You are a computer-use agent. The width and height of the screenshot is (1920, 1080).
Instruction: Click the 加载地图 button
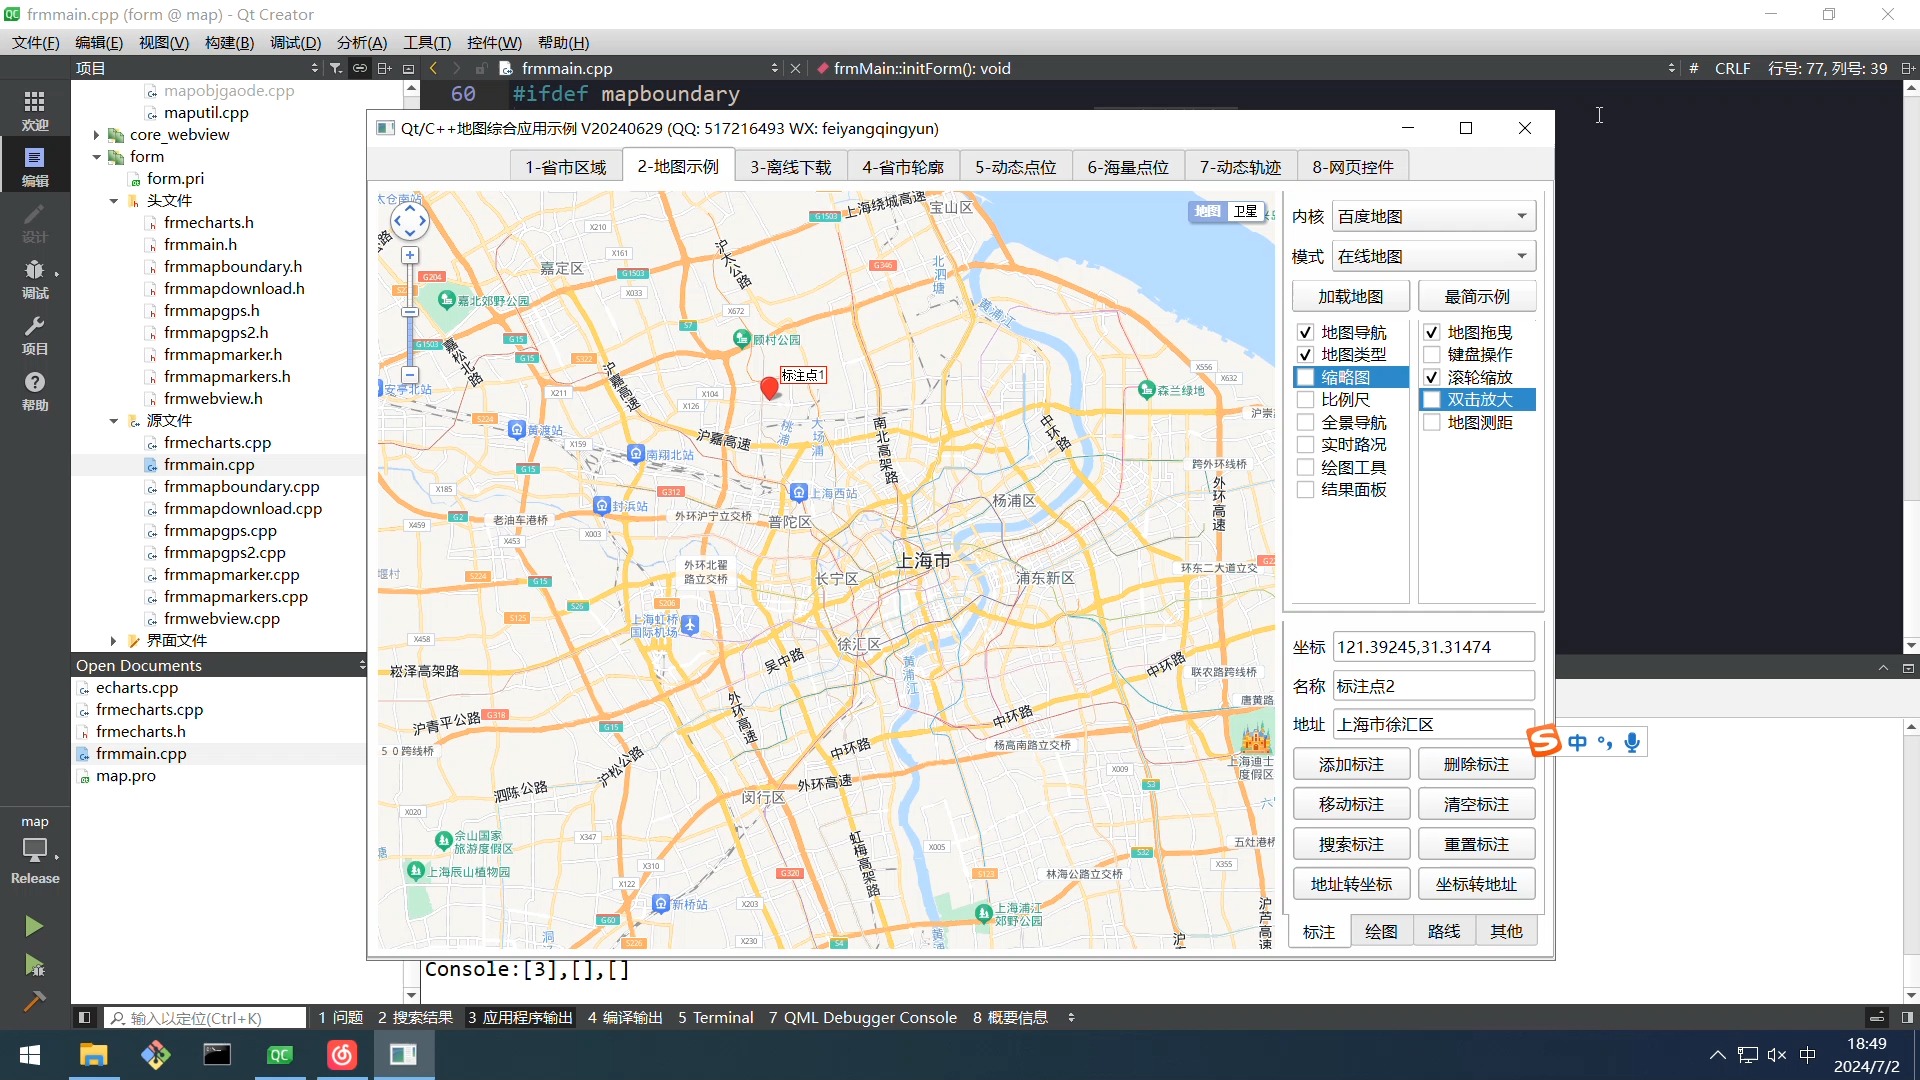pos(1350,296)
